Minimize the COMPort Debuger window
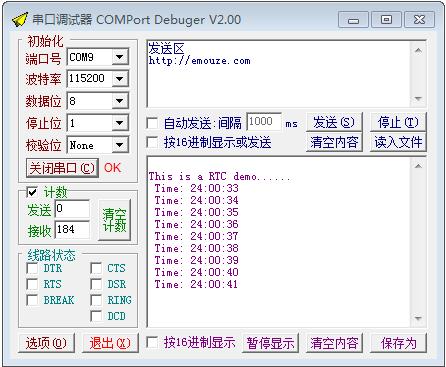Viewport: 446px width, 367px height. tap(353, 20)
